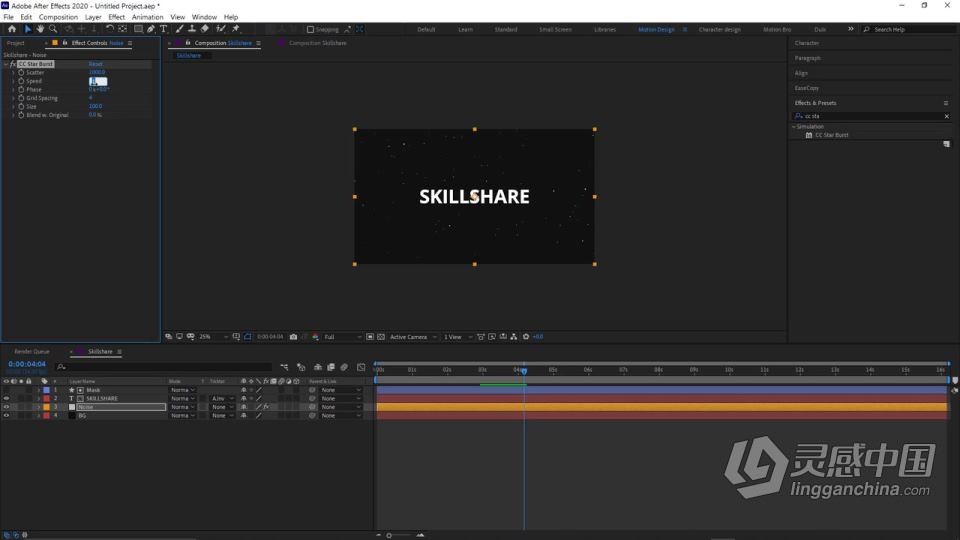This screenshot has width=960, height=540.
Task: Select the Zoom magnifier tool
Action: [x=53, y=29]
